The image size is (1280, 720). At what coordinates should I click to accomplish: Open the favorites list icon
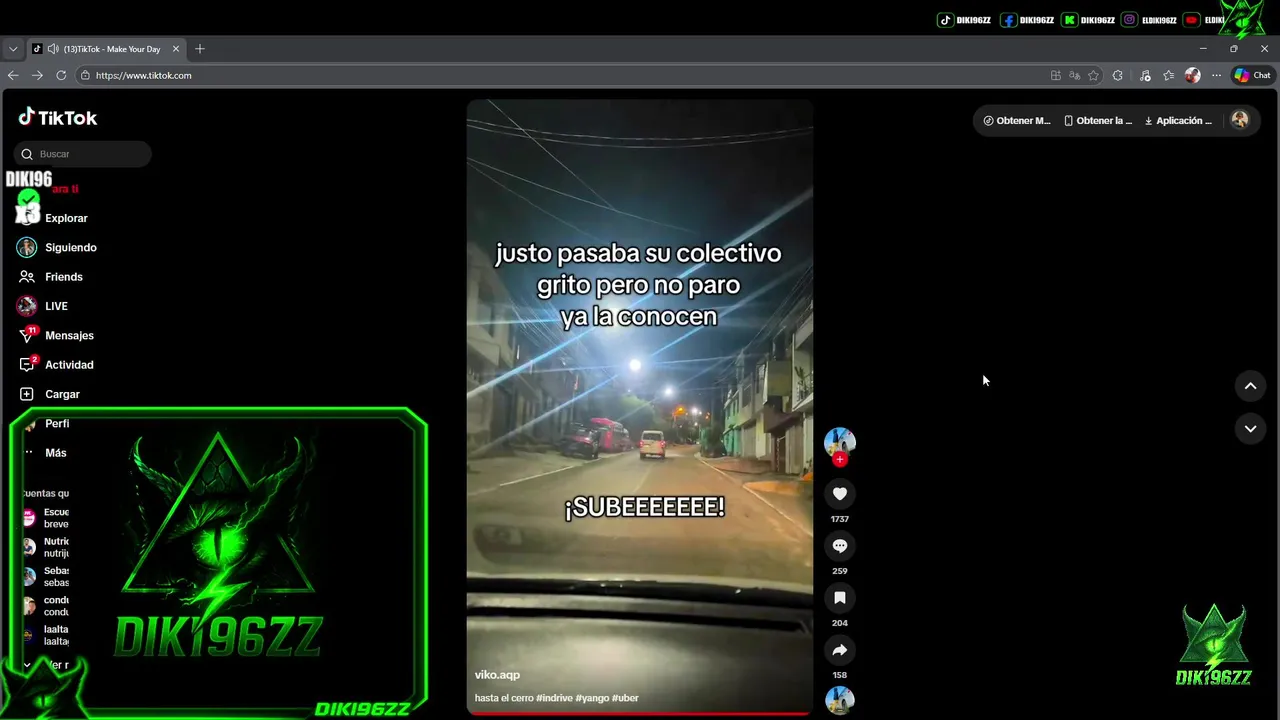point(1169,75)
